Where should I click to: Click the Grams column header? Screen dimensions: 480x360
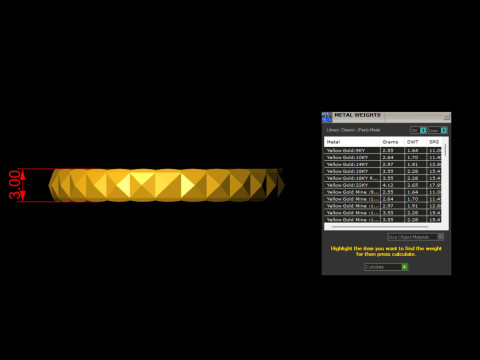point(392,142)
